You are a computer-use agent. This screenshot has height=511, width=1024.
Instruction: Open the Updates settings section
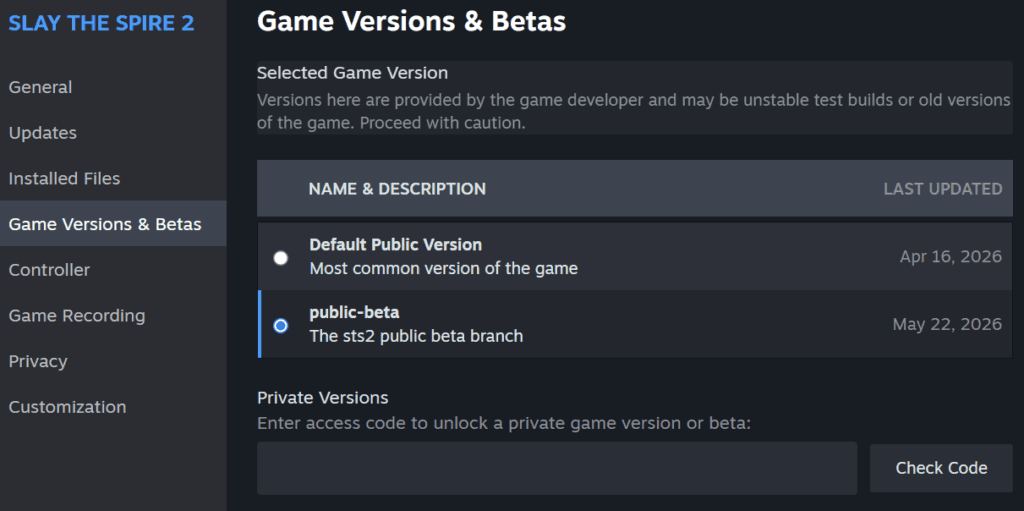[42, 133]
